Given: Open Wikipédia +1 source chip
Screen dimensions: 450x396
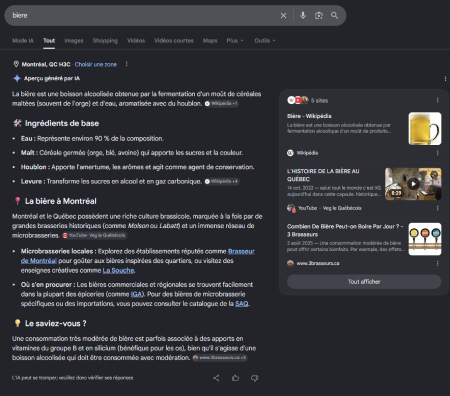Looking at the screenshot, I should [221, 104].
